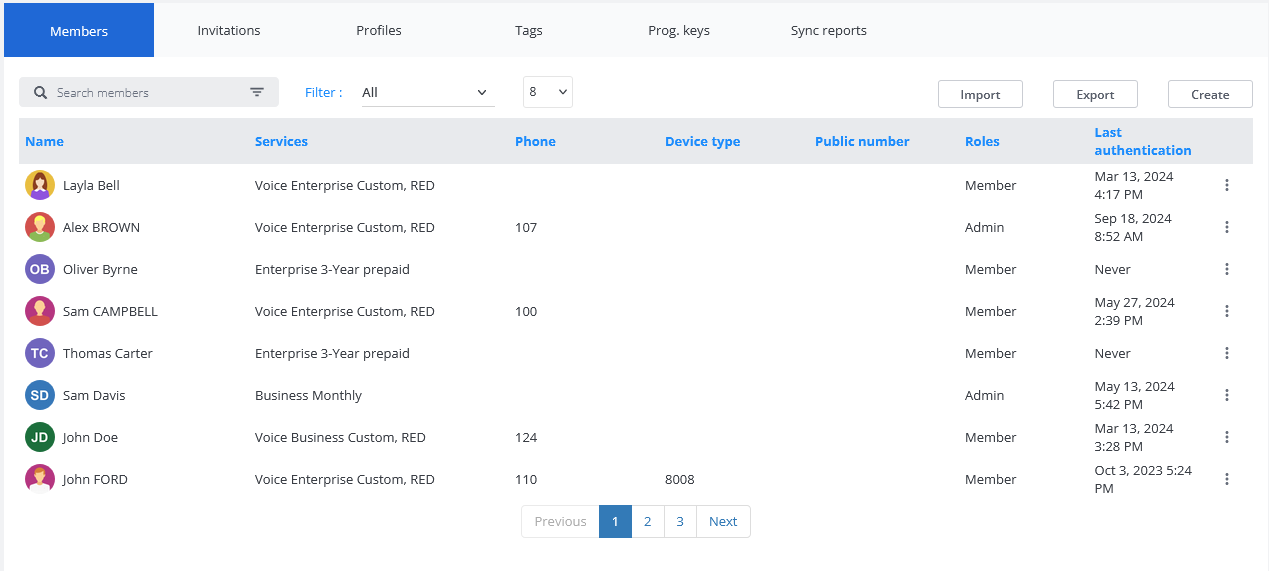Go to page 2 of members
Viewport: 1269px width, 571px height.
pos(648,521)
